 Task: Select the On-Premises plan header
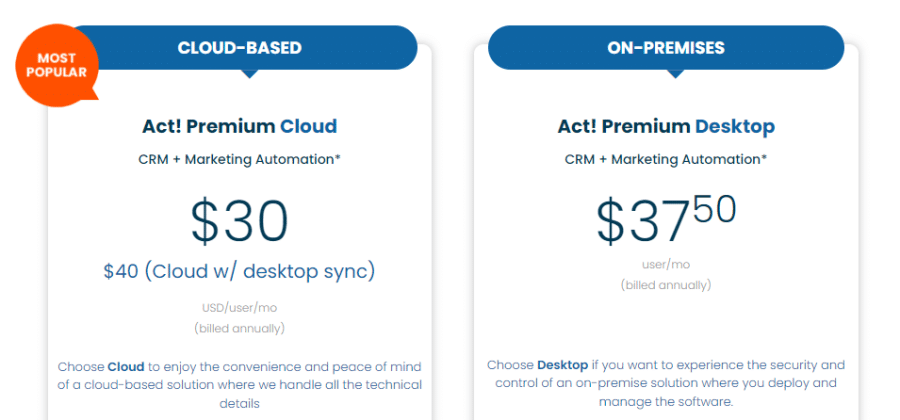coord(666,48)
